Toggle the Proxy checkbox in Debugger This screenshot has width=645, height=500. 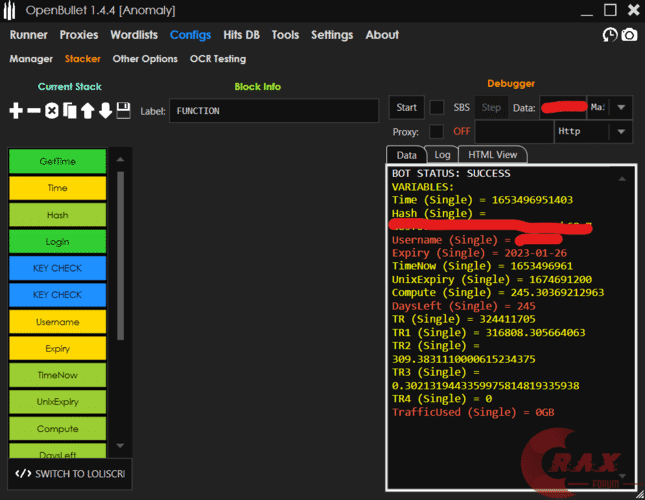coord(437,131)
